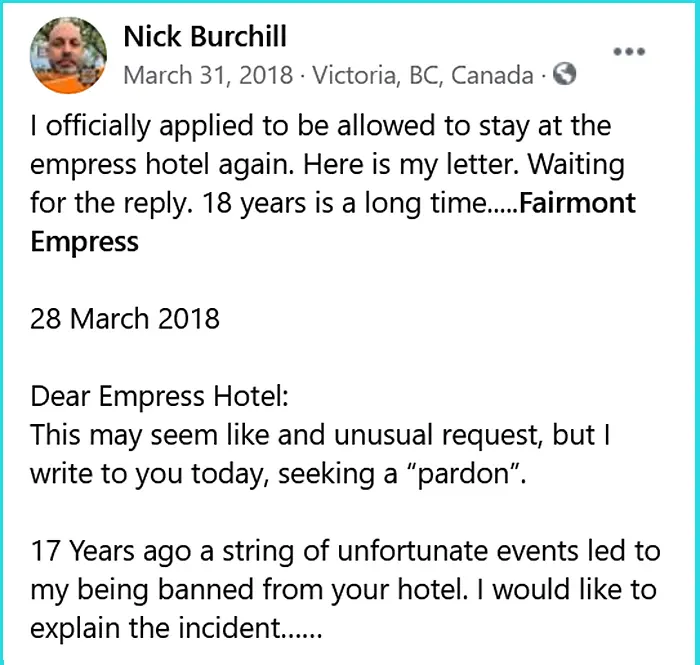The width and height of the screenshot is (700, 665).
Task: Open the Victoria, BC, Canada location link
Action: [x=423, y=75]
